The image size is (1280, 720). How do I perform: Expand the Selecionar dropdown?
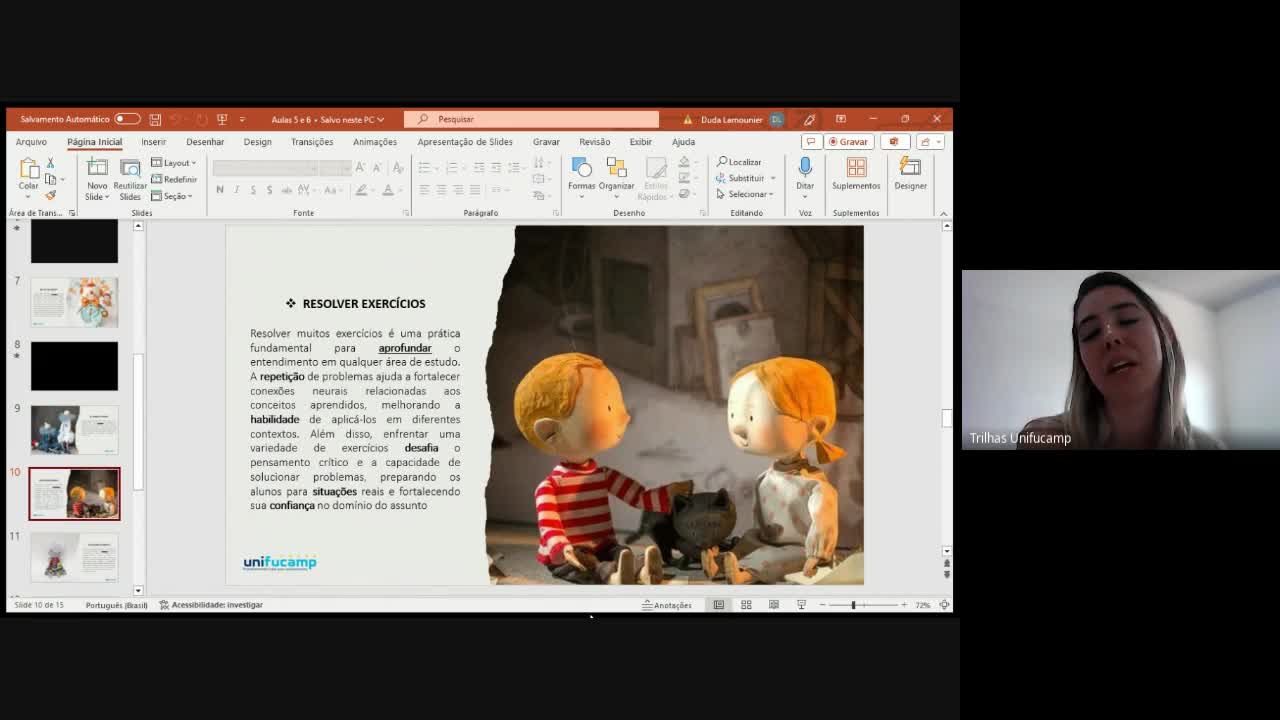click(x=745, y=194)
